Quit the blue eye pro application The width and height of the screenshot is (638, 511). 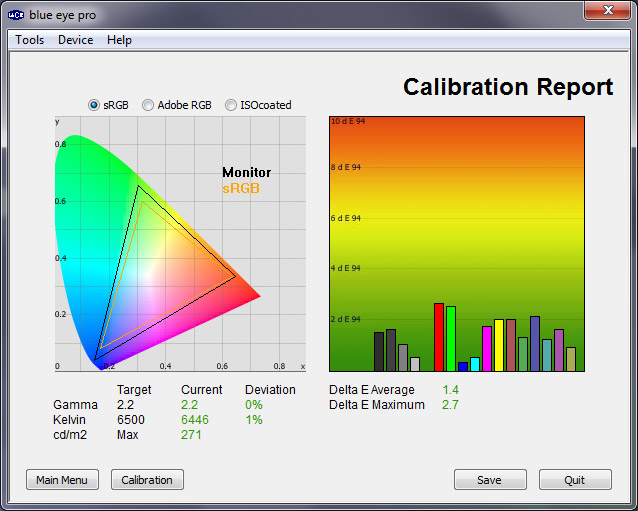(575, 480)
